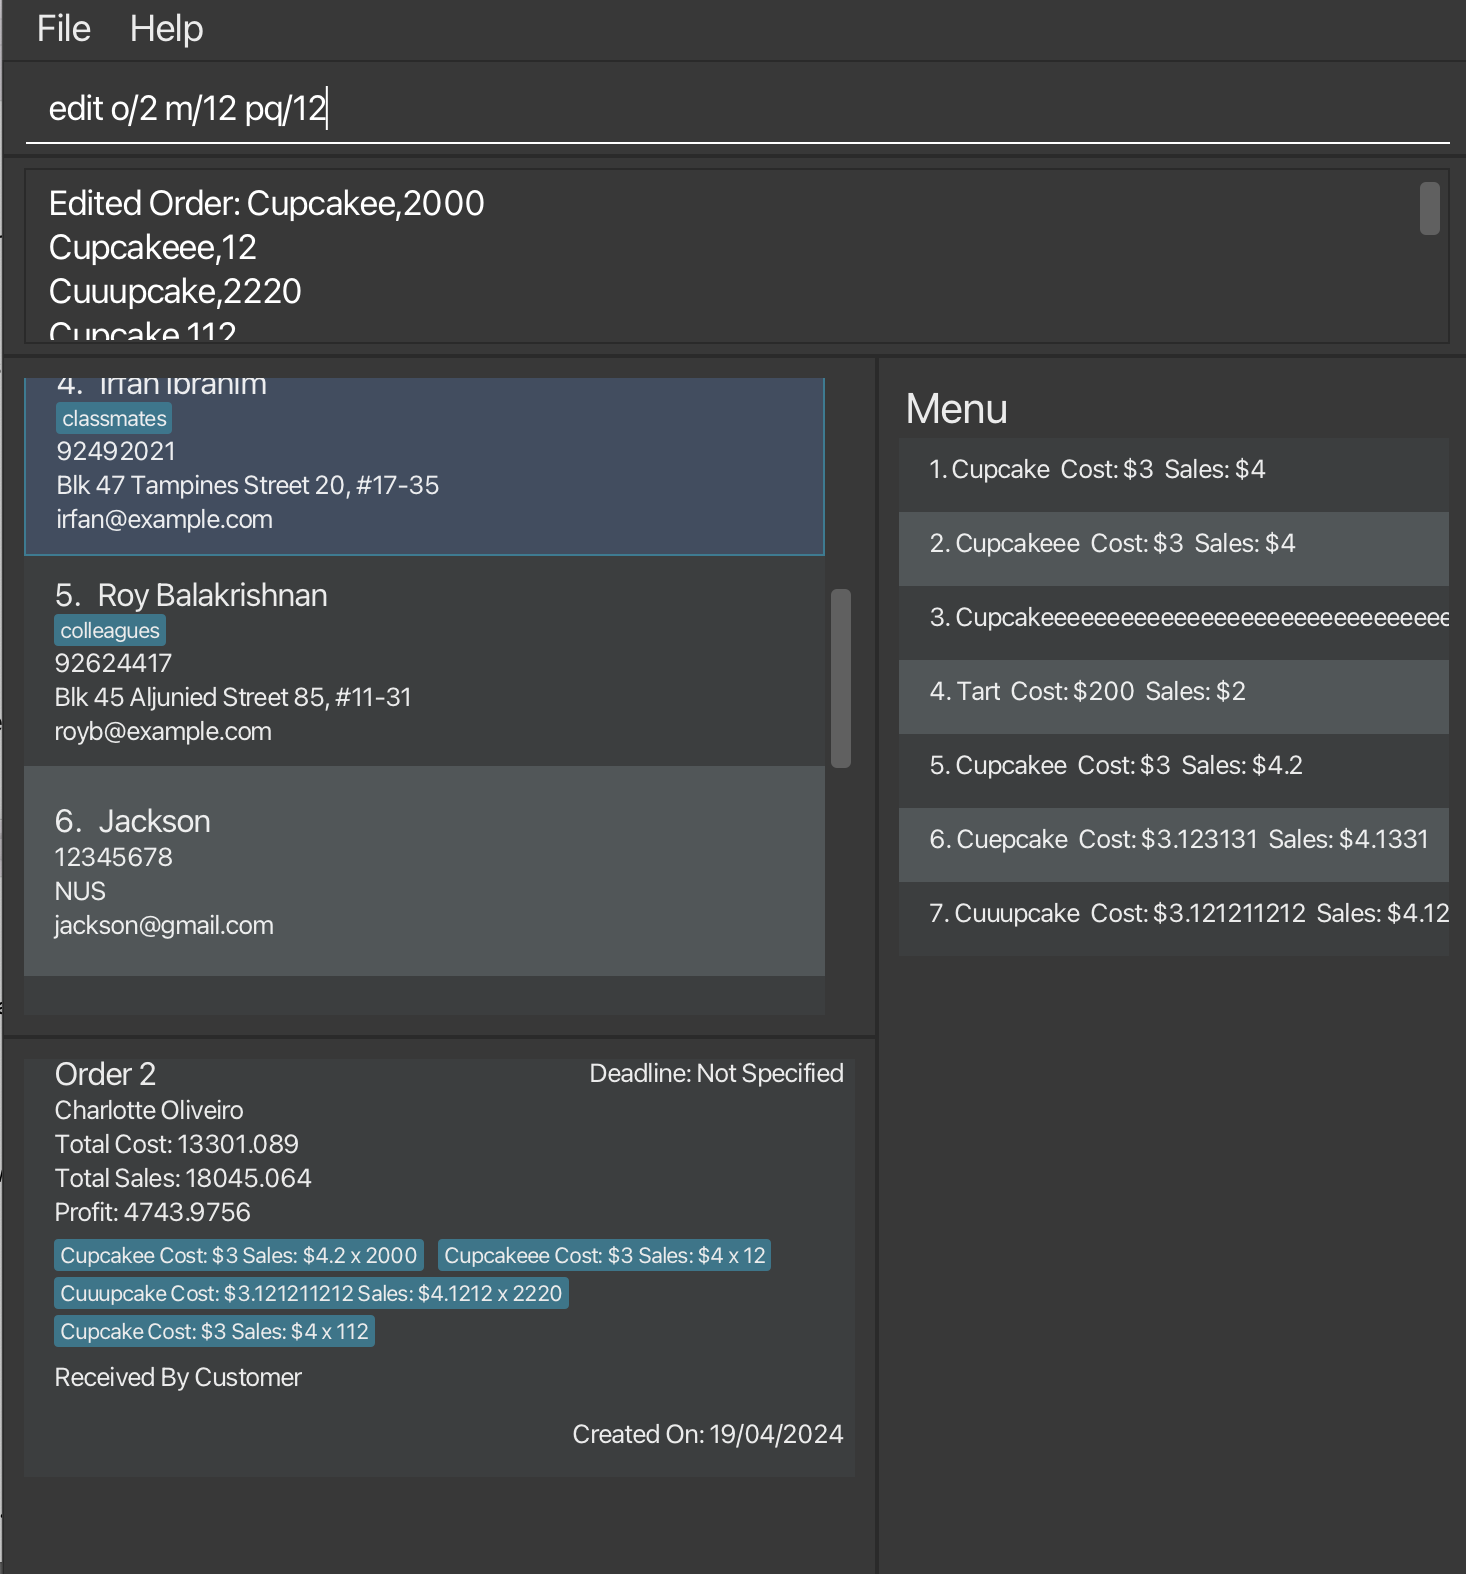Open the File menu
The height and width of the screenshot is (1574, 1466).
(64, 29)
